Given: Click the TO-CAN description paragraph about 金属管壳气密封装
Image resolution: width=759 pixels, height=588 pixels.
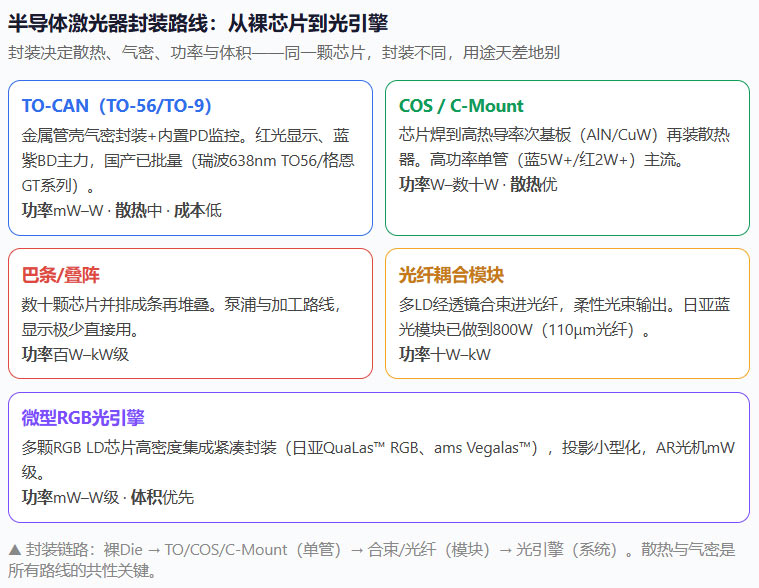Looking at the screenshot, I should click(188, 160).
